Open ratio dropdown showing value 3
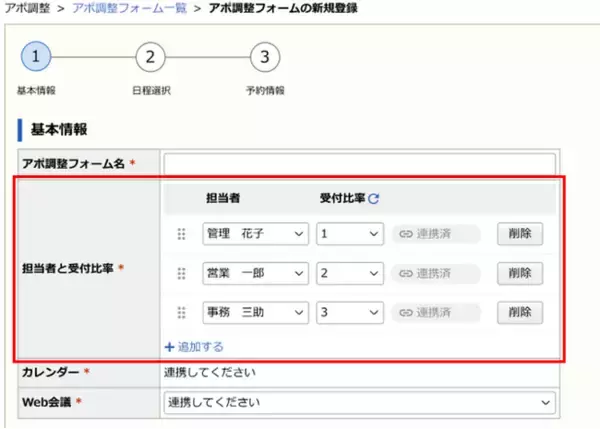Image resolution: width=600 pixels, height=429 pixels. point(349,312)
